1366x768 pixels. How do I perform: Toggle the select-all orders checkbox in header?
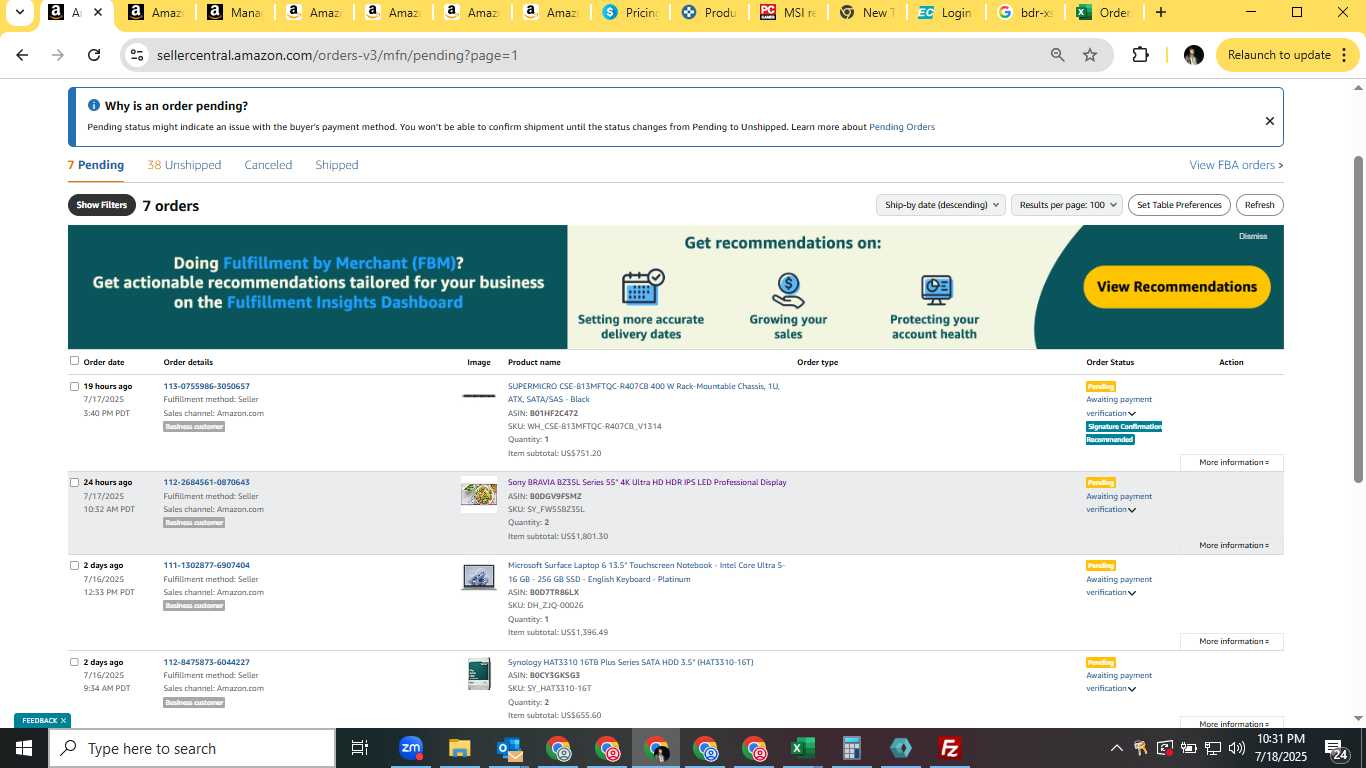[x=74, y=361]
